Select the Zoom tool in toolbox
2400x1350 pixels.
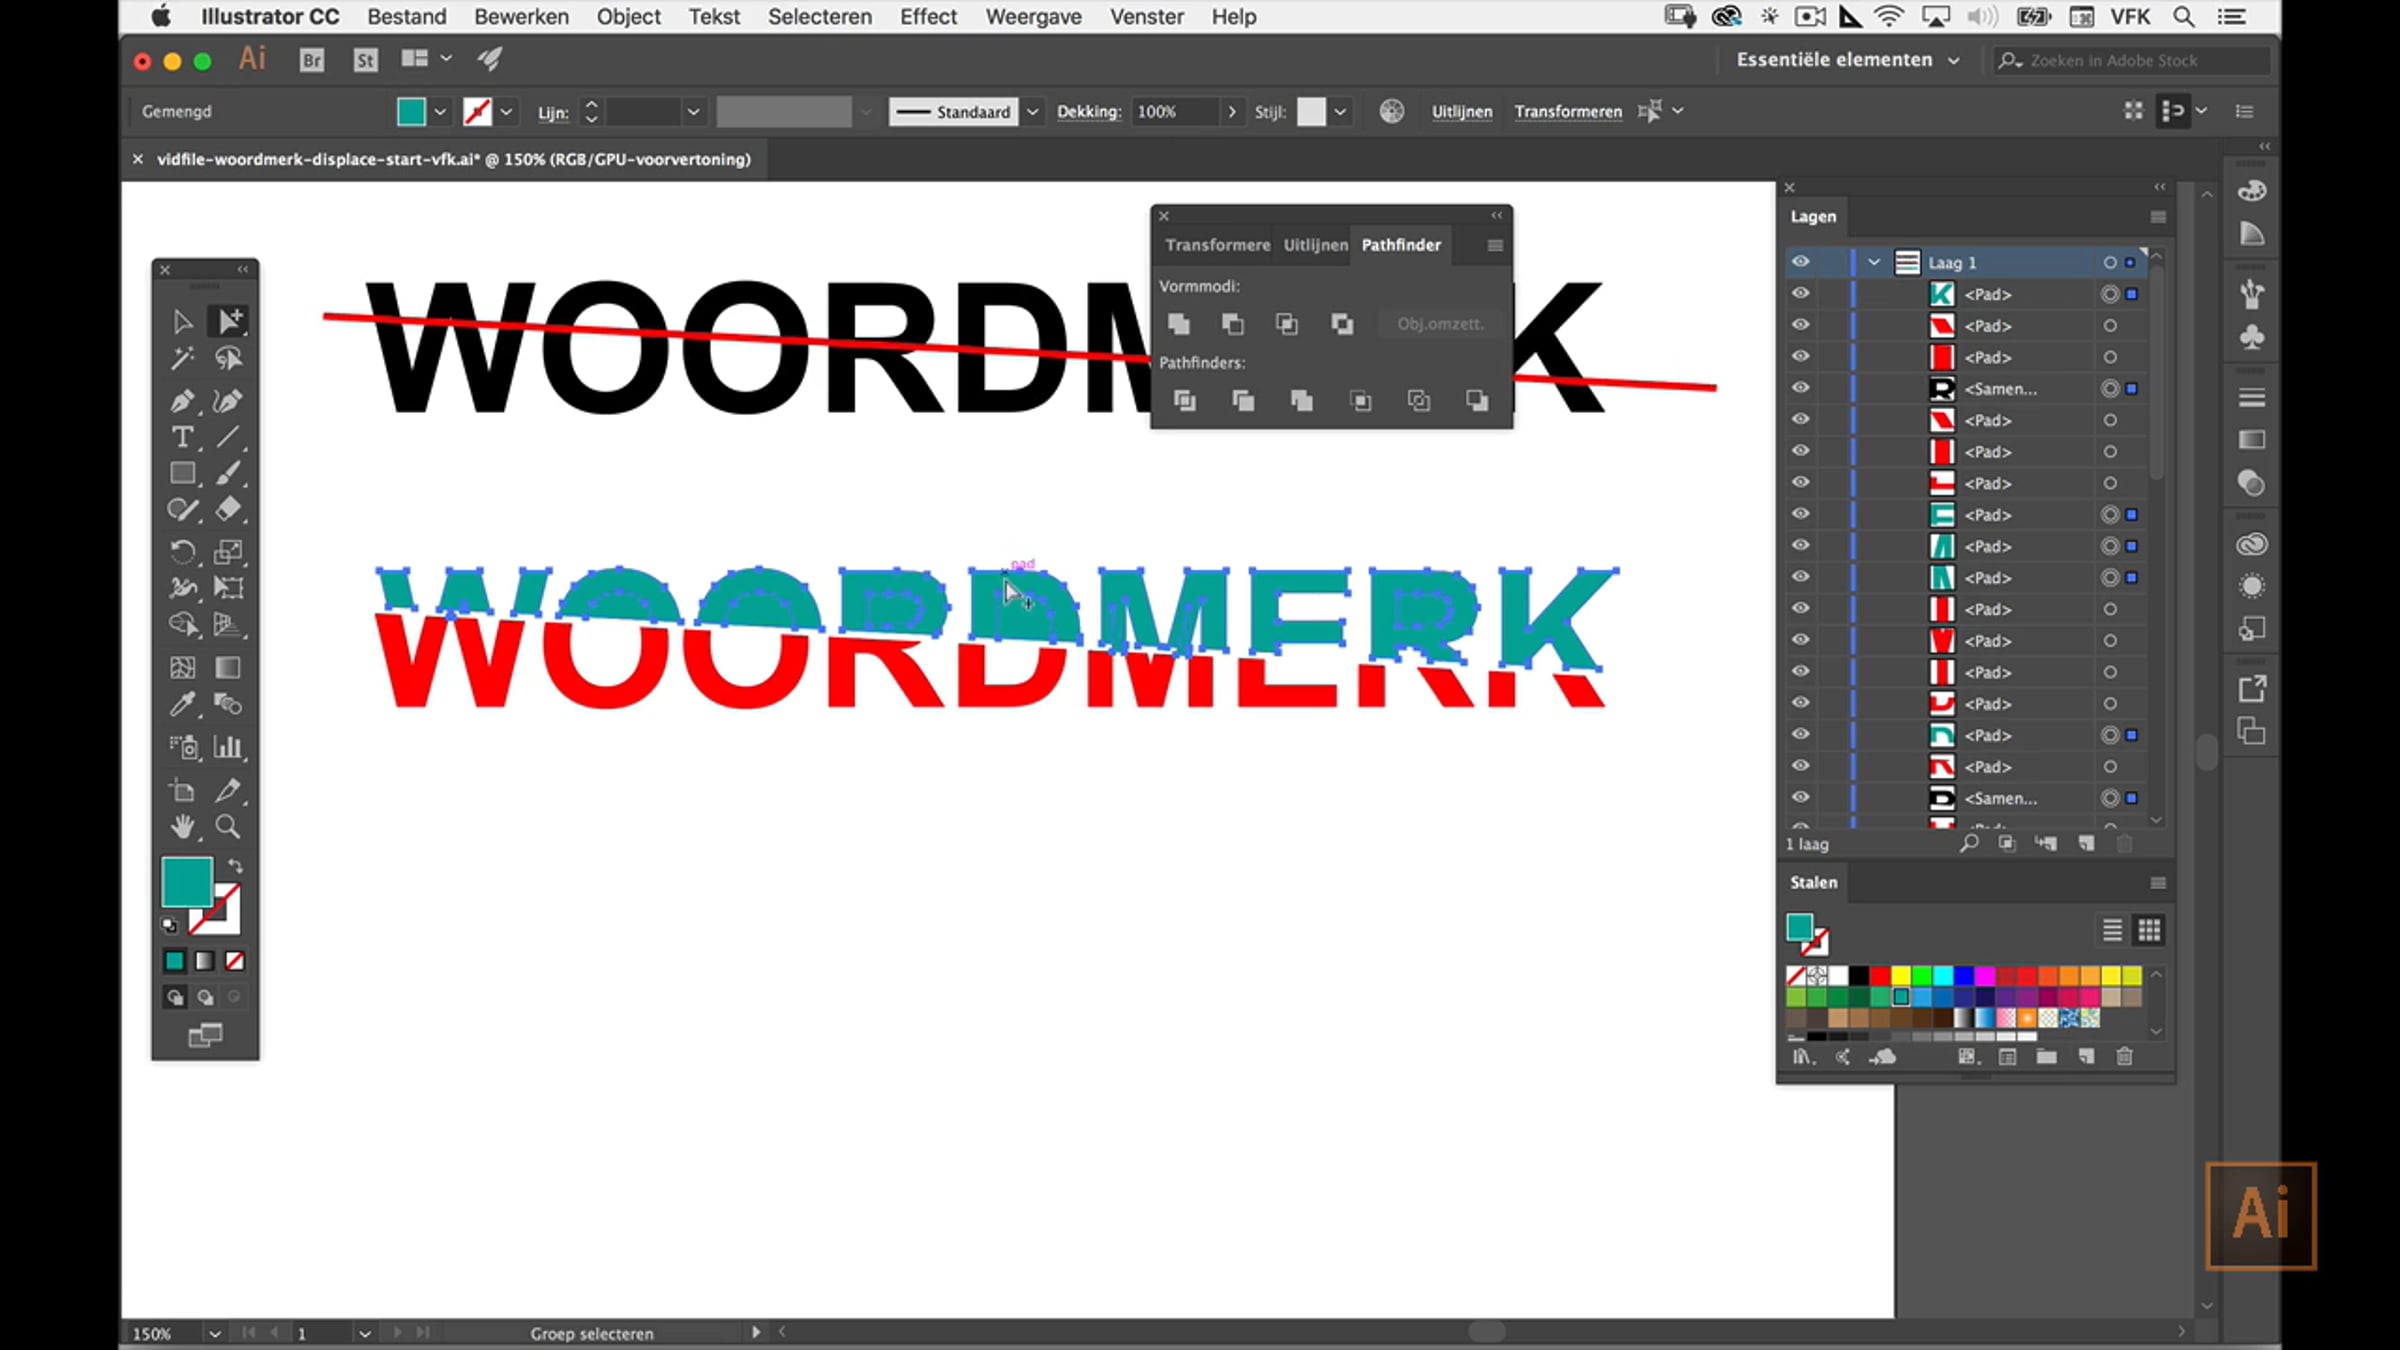pos(228,827)
